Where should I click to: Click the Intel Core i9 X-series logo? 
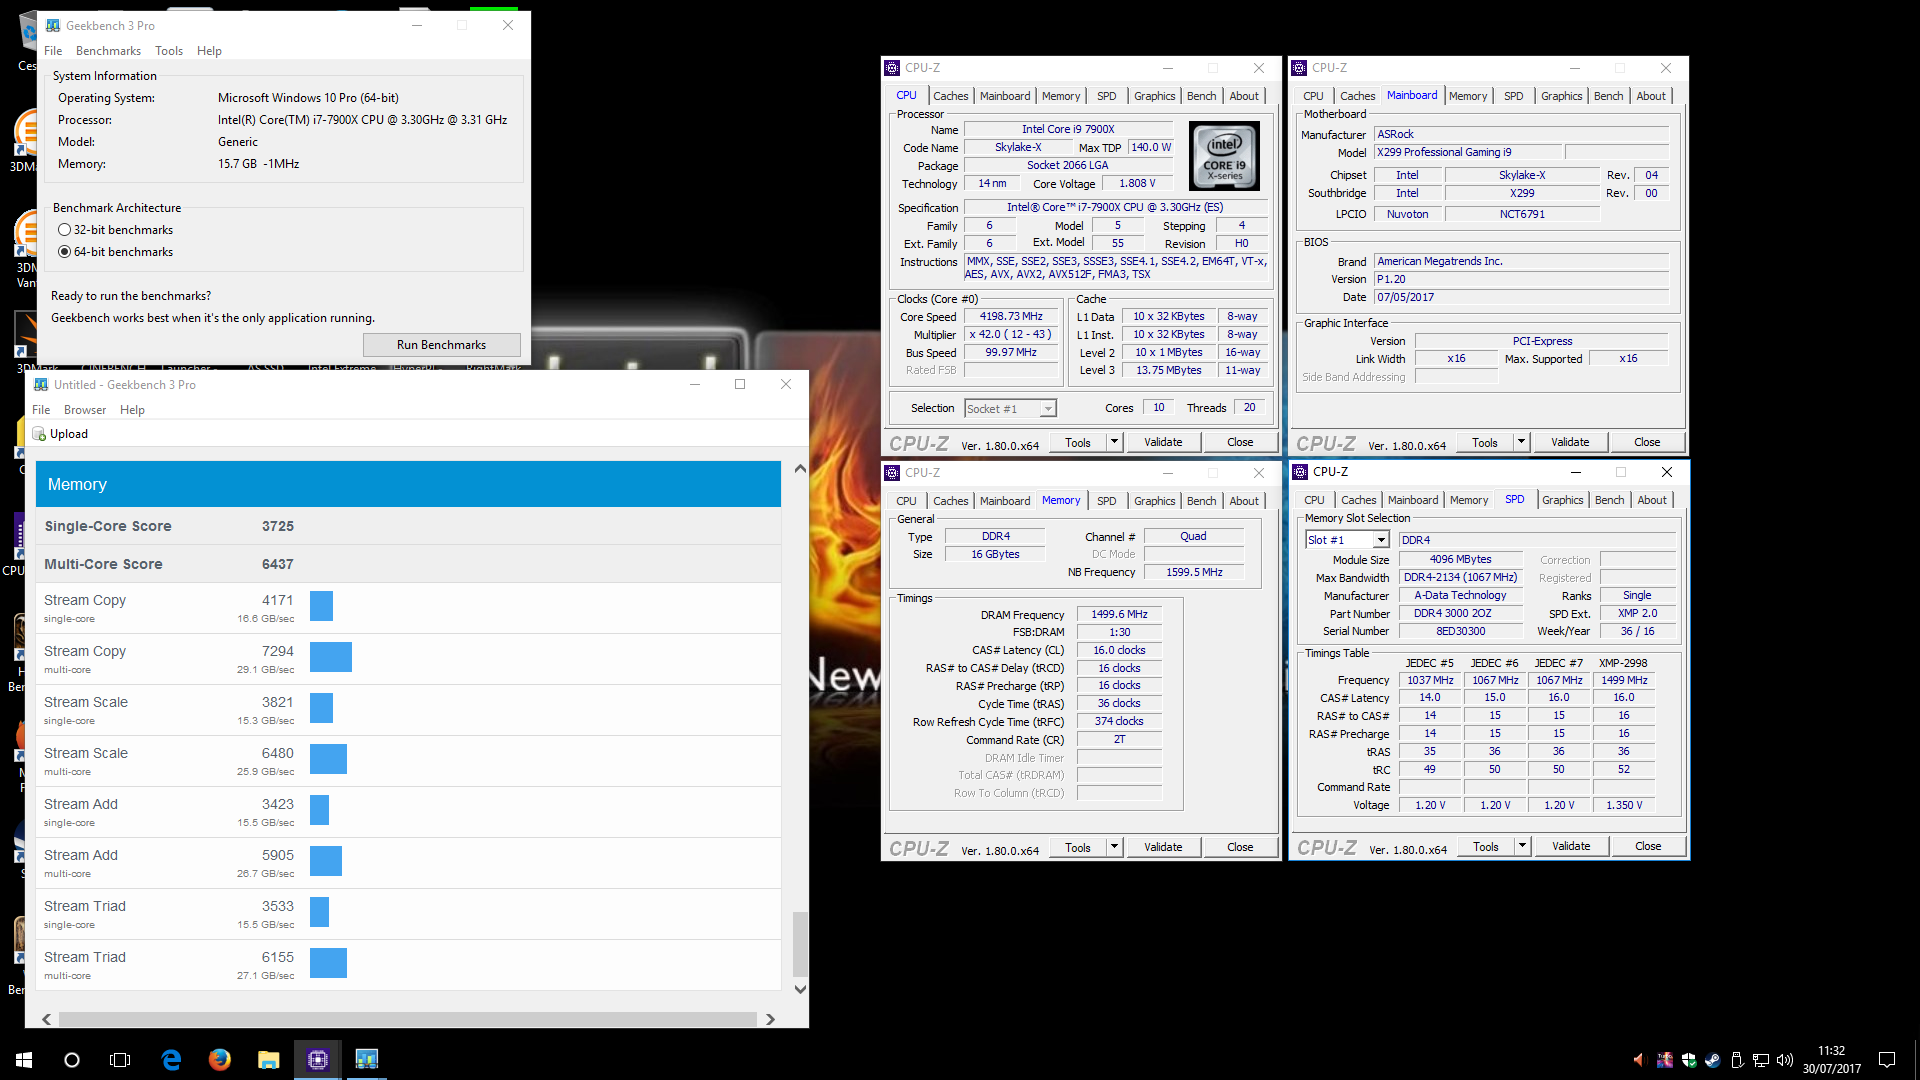(1224, 156)
